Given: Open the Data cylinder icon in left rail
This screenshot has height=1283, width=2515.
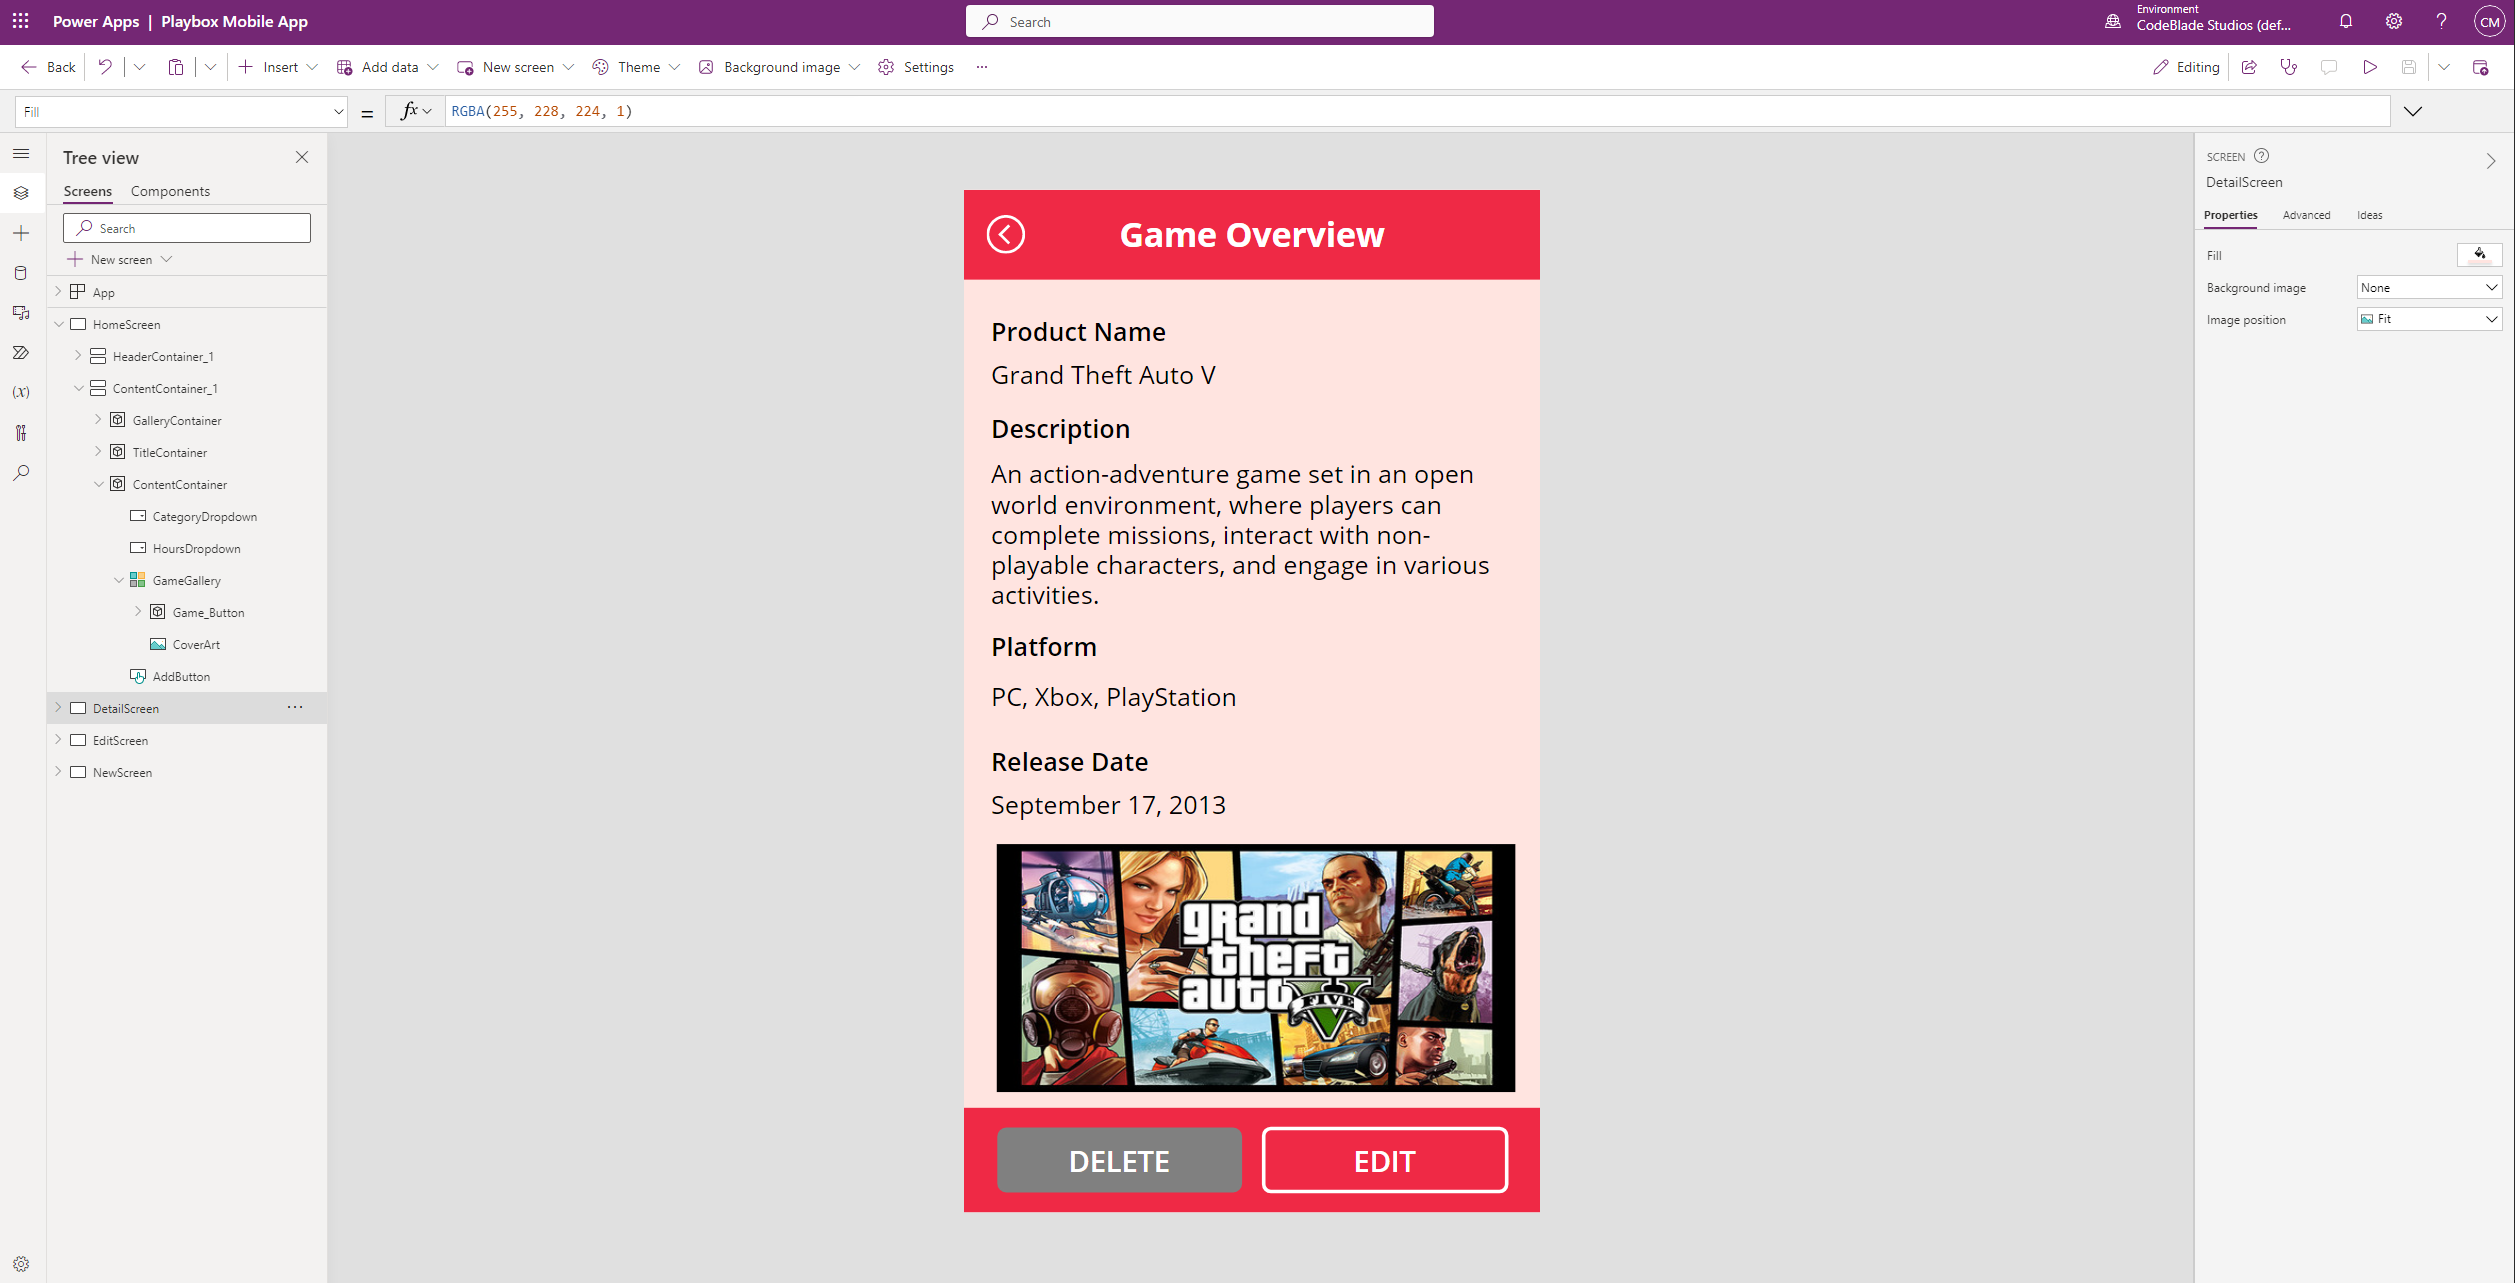Looking at the screenshot, I should click(21, 273).
